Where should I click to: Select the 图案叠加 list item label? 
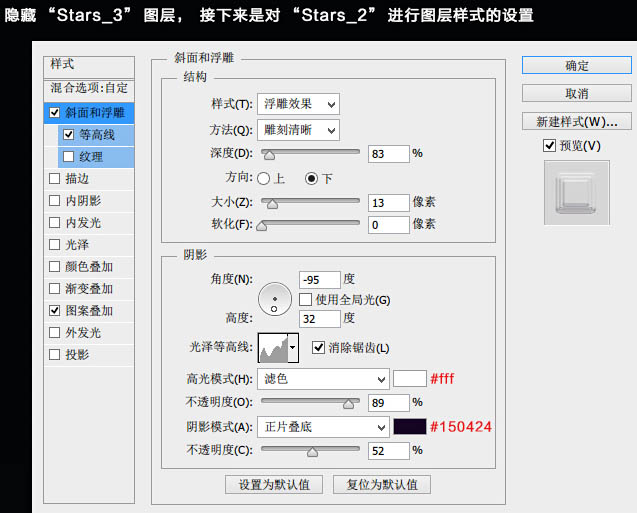pyautogui.click(x=89, y=311)
